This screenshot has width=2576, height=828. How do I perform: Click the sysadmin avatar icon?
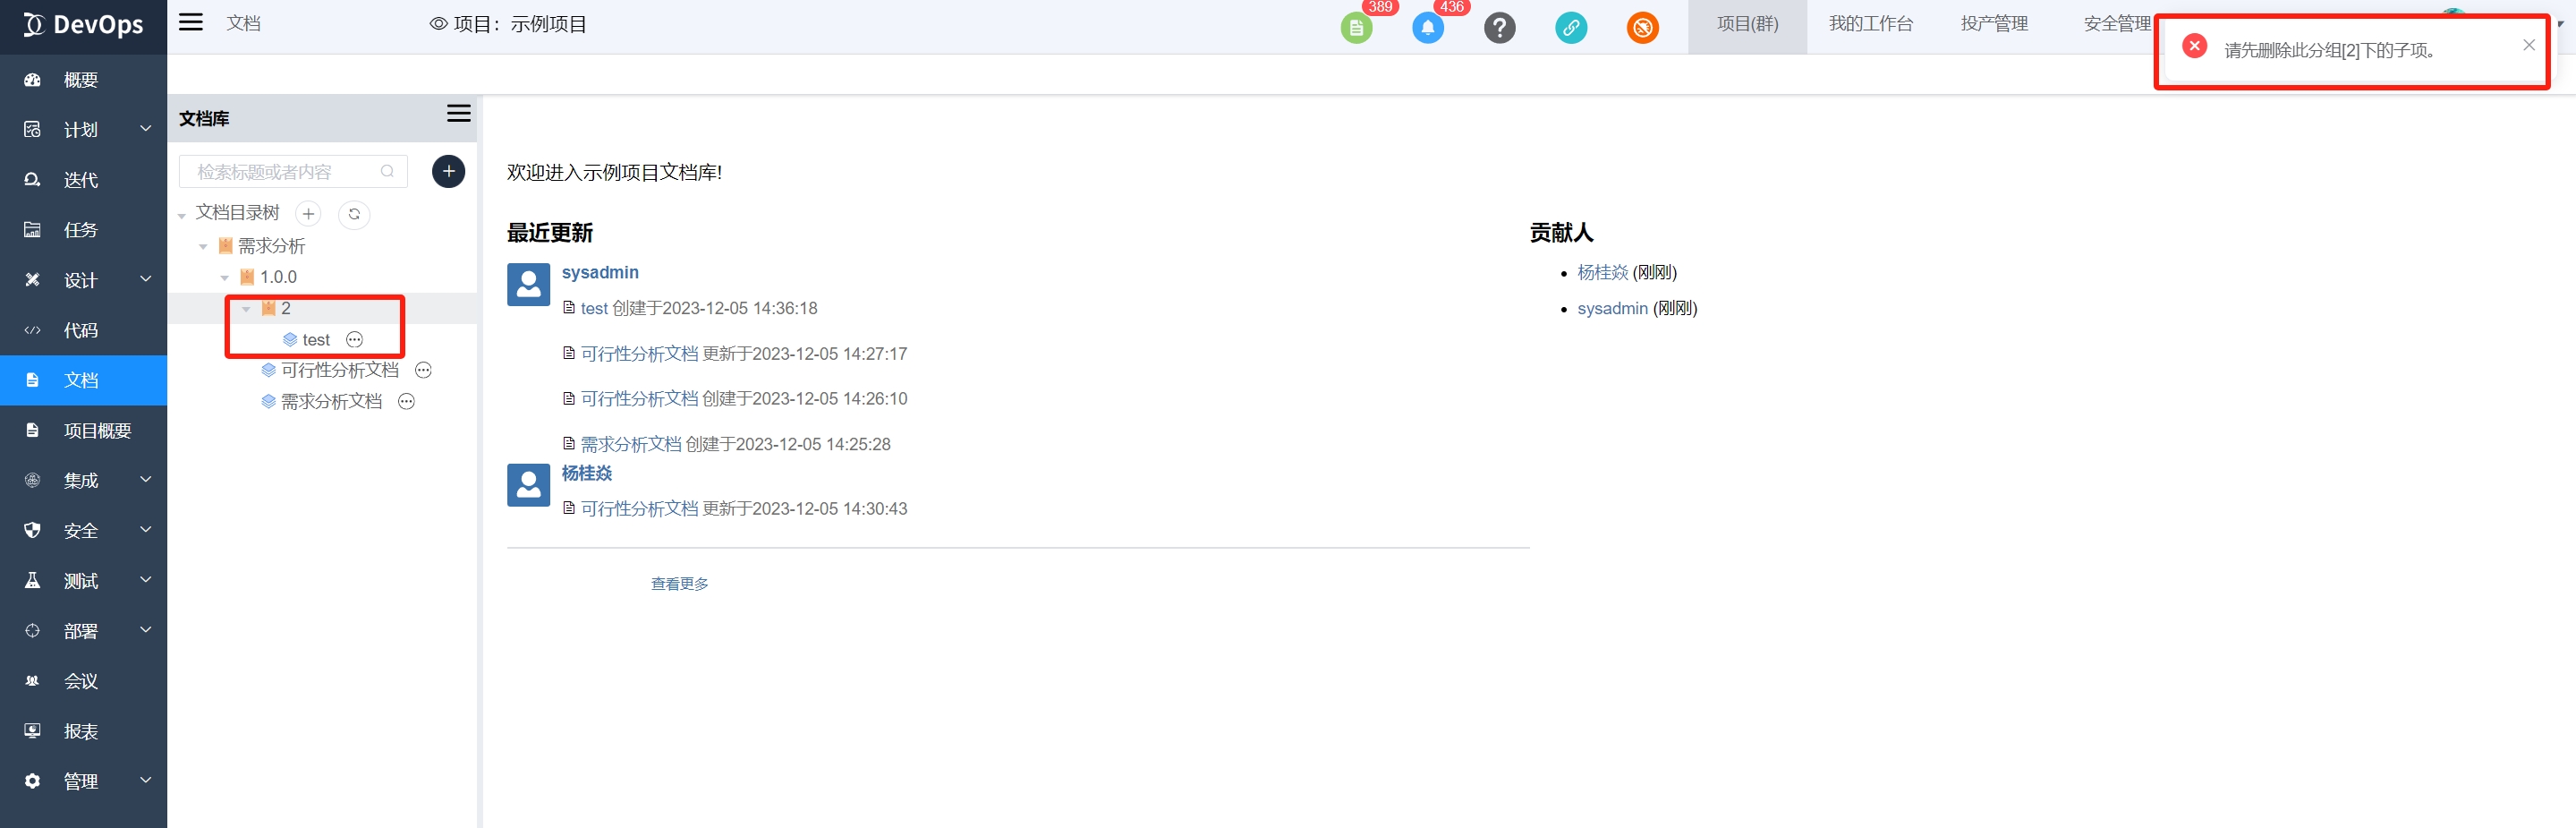(528, 285)
